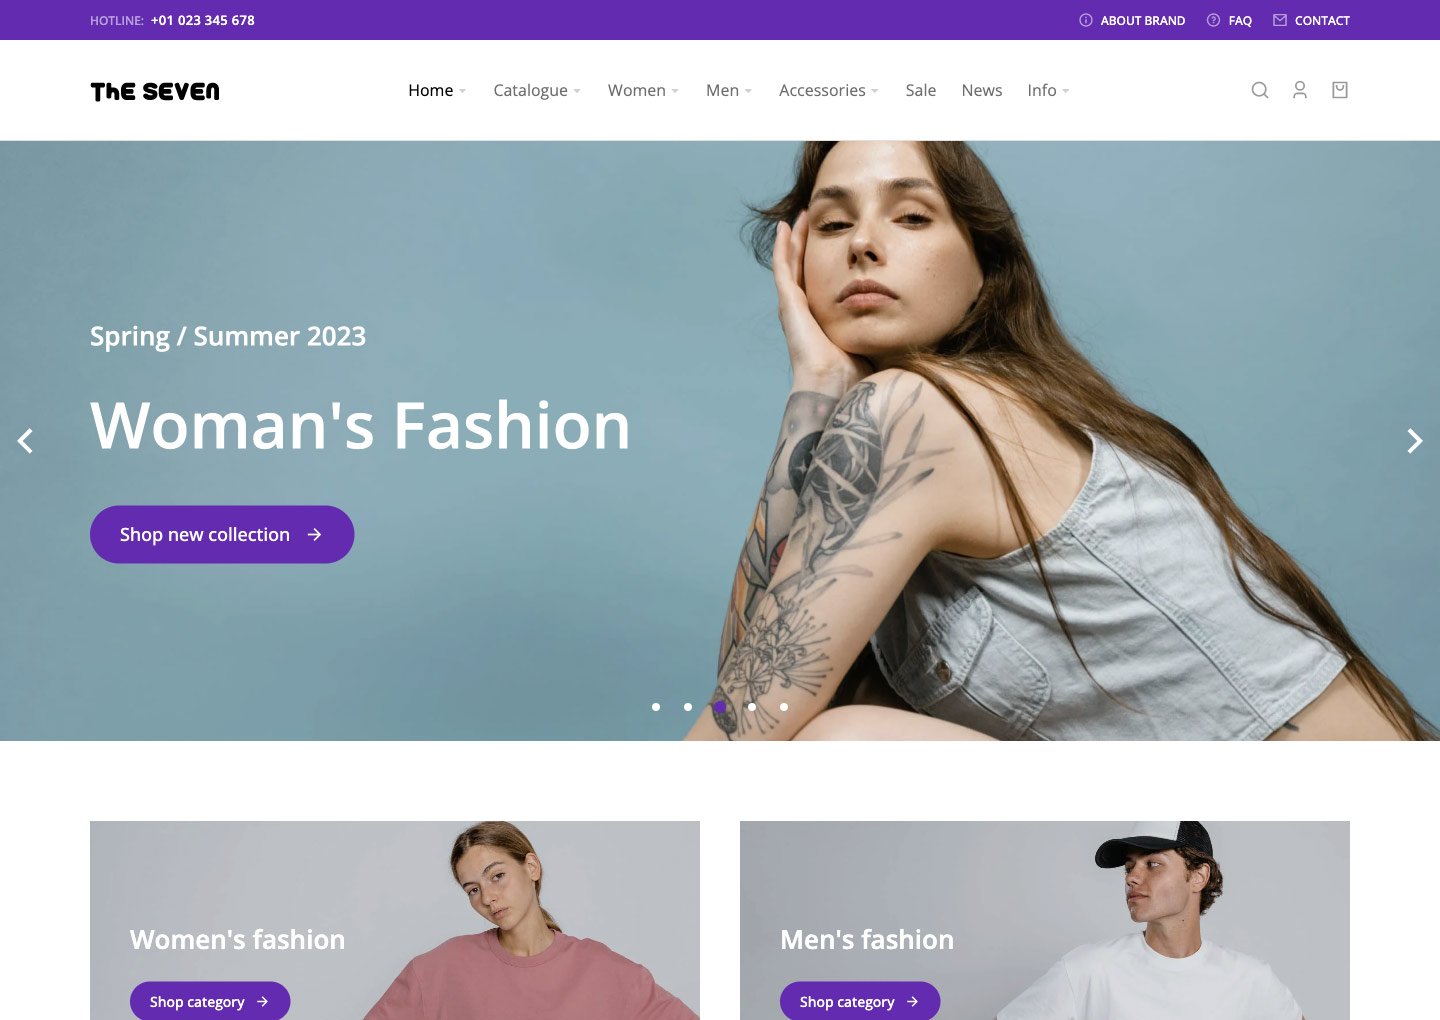Open FAQ link in top bar
The image size is (1440, 1020).
coord(1229,20)
